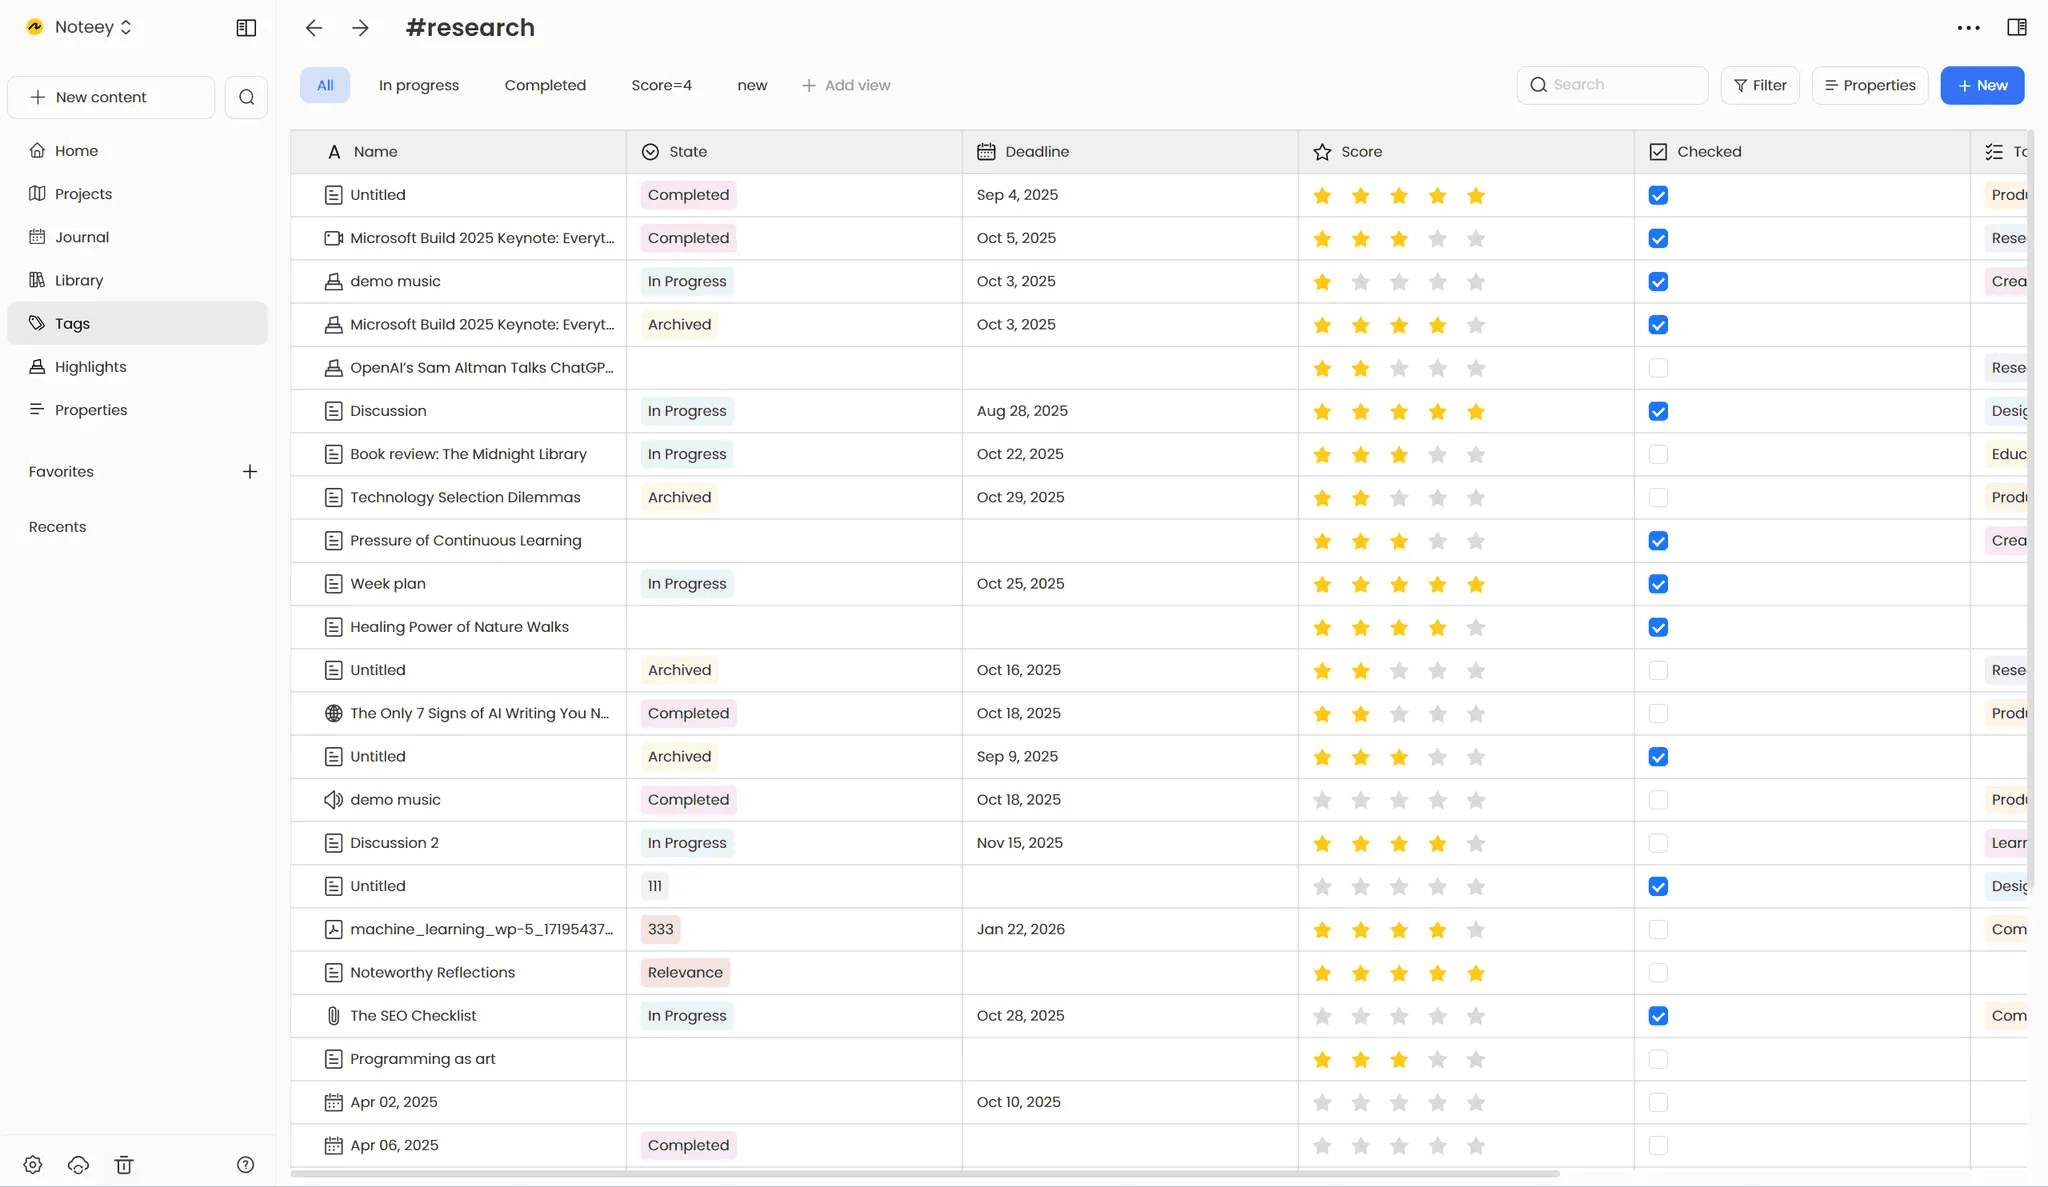
Task: Toggle the right side panel icon
Action: (x=2016, y=28)
